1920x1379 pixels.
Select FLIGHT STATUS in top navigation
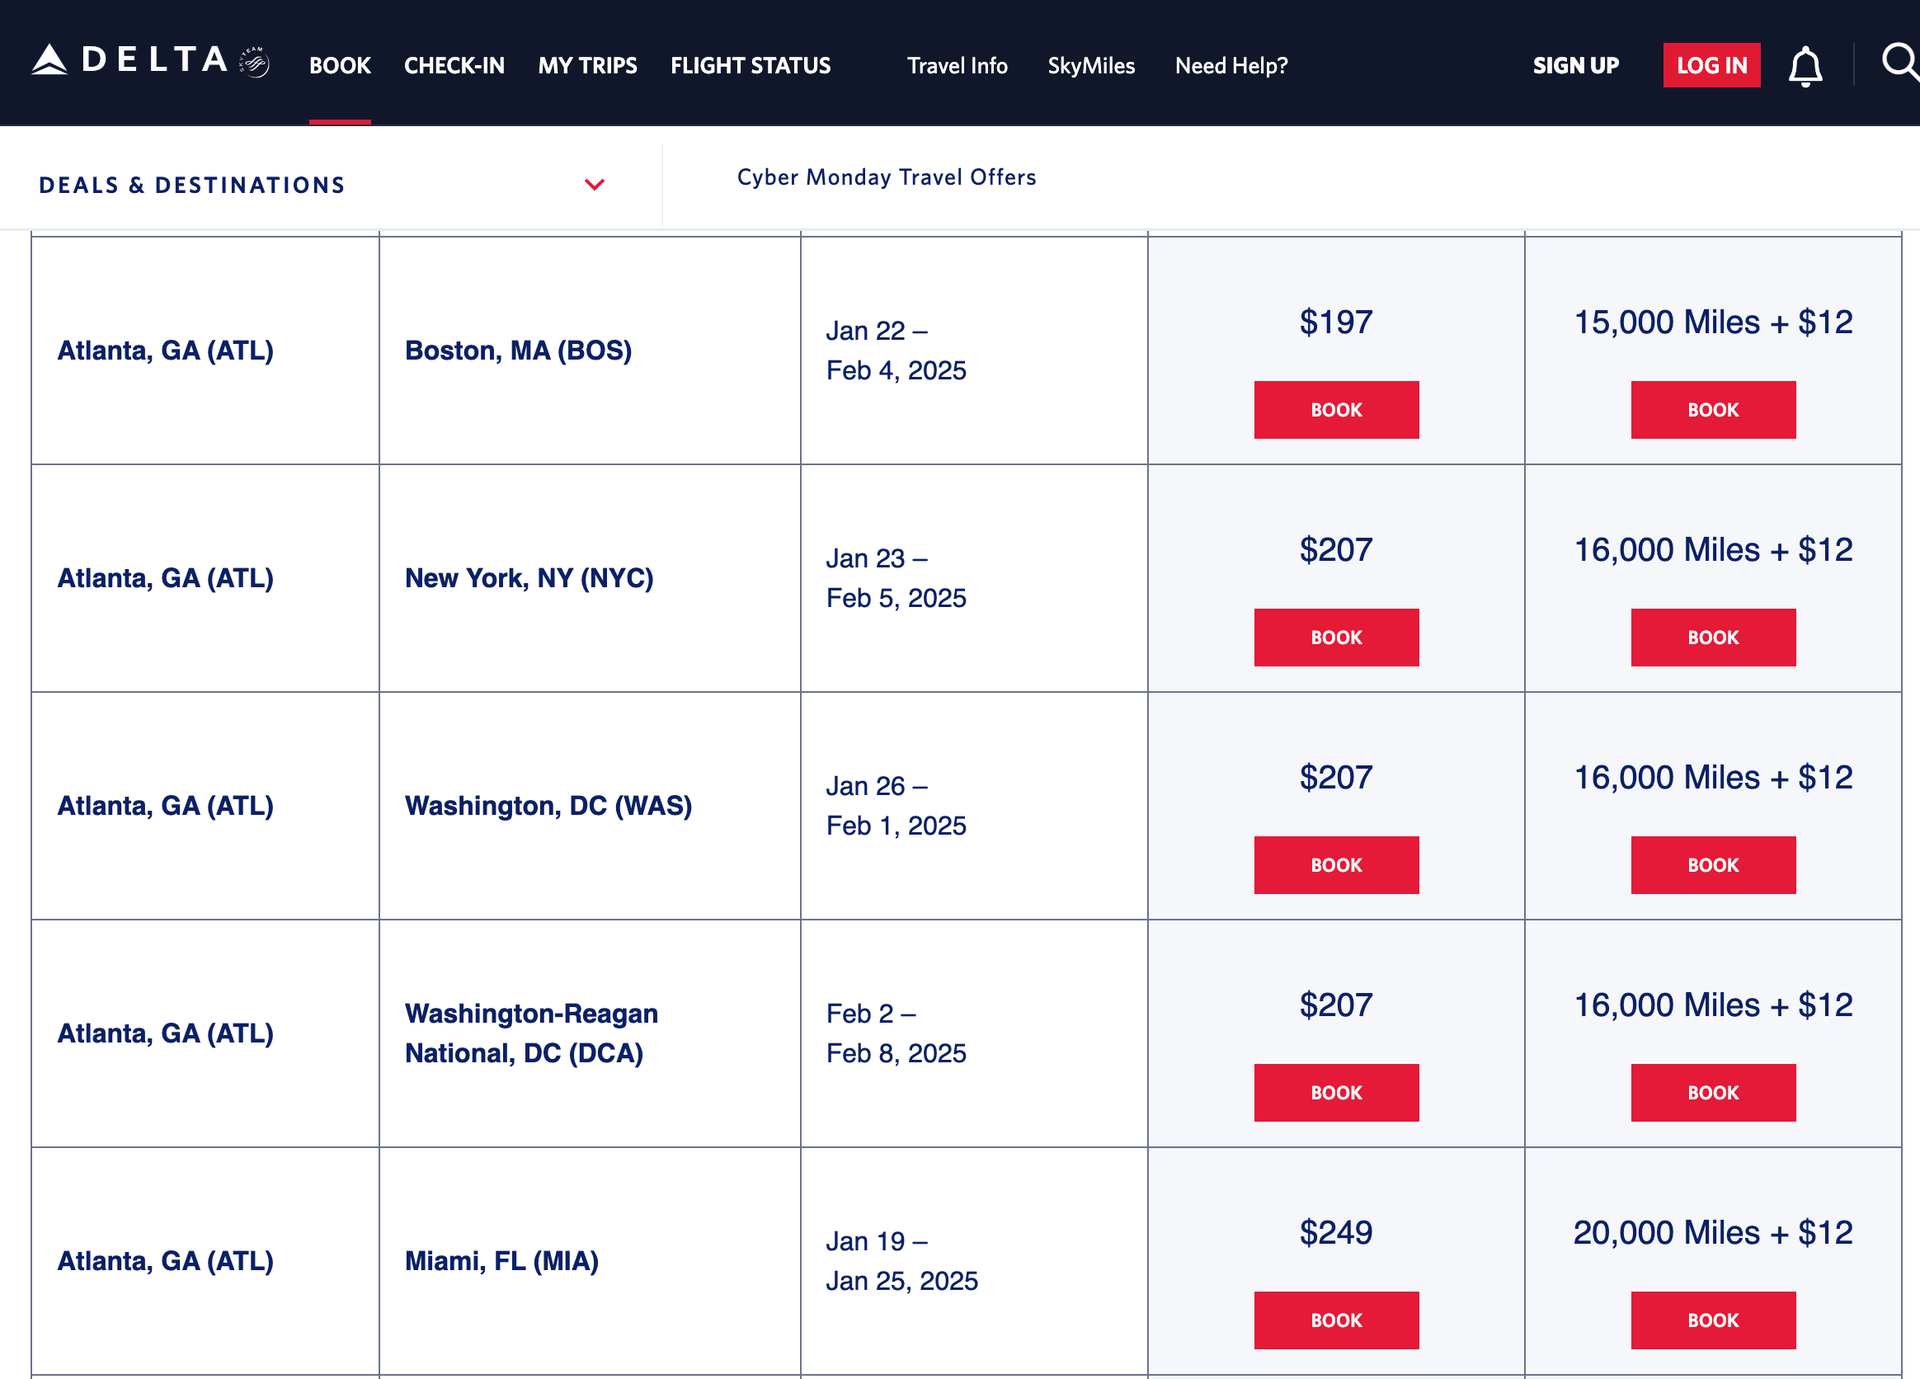click(x=750, y=66)
